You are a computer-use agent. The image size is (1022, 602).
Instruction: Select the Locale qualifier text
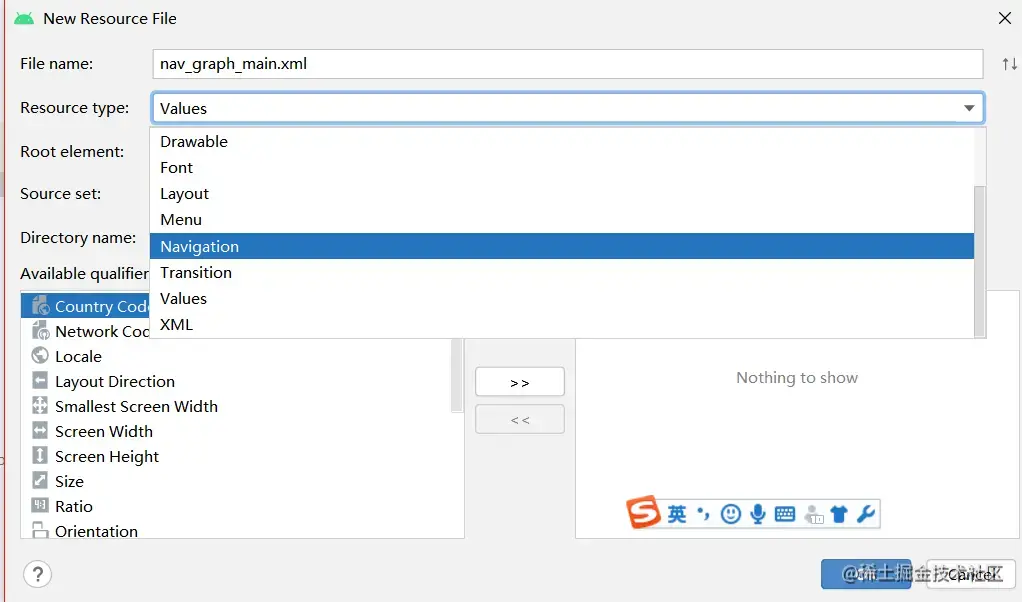78,356
